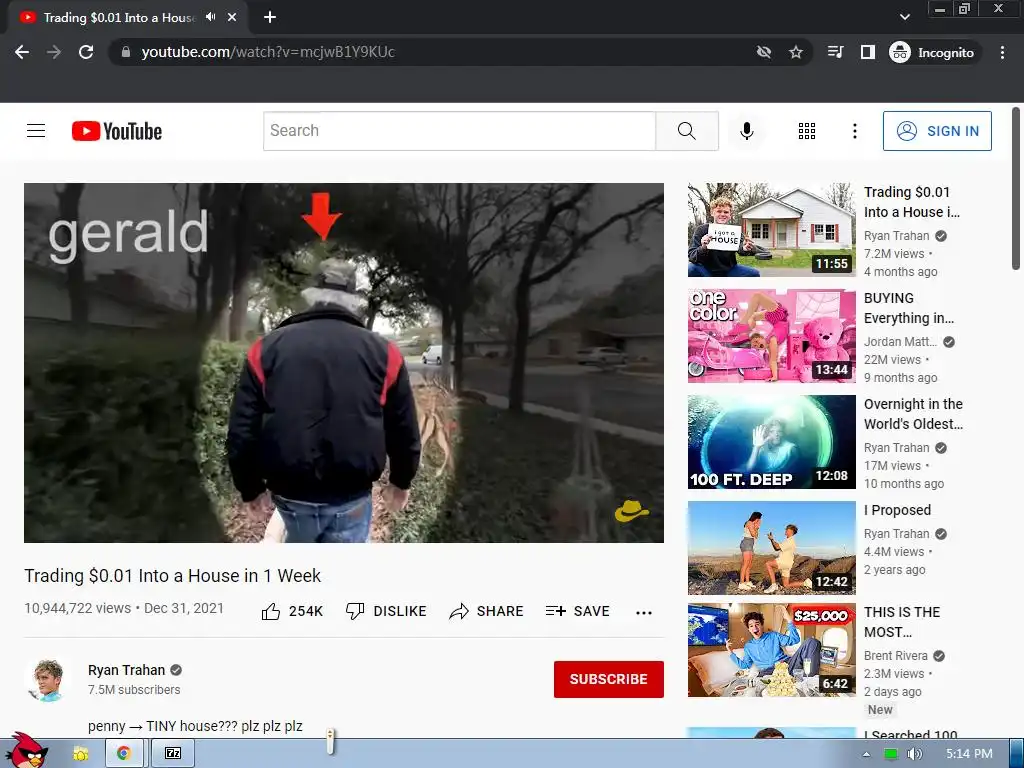
Task: Expand the tab search chevron
Action: click(904, 18)
